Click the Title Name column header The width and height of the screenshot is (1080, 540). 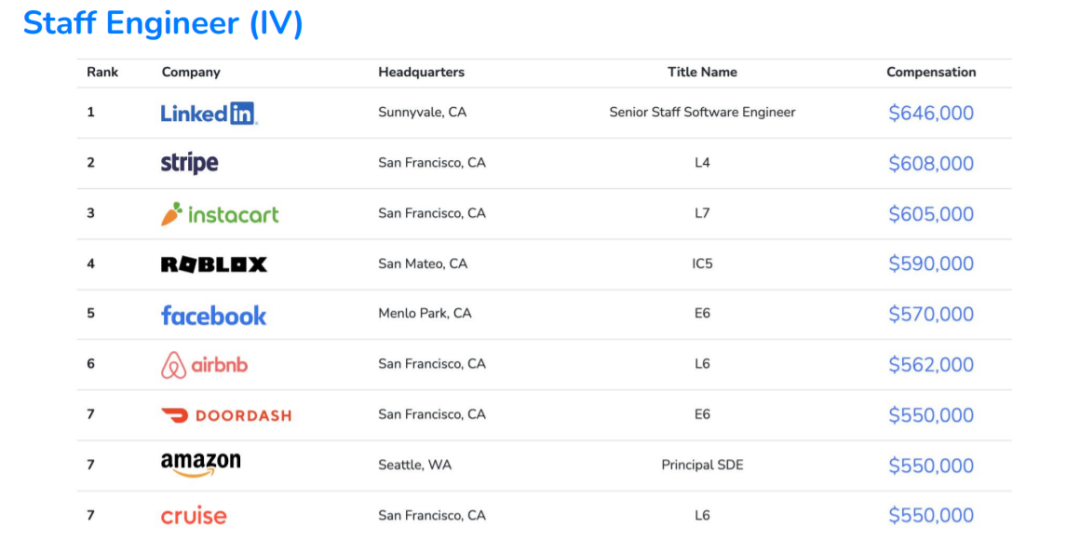point(702,72)
